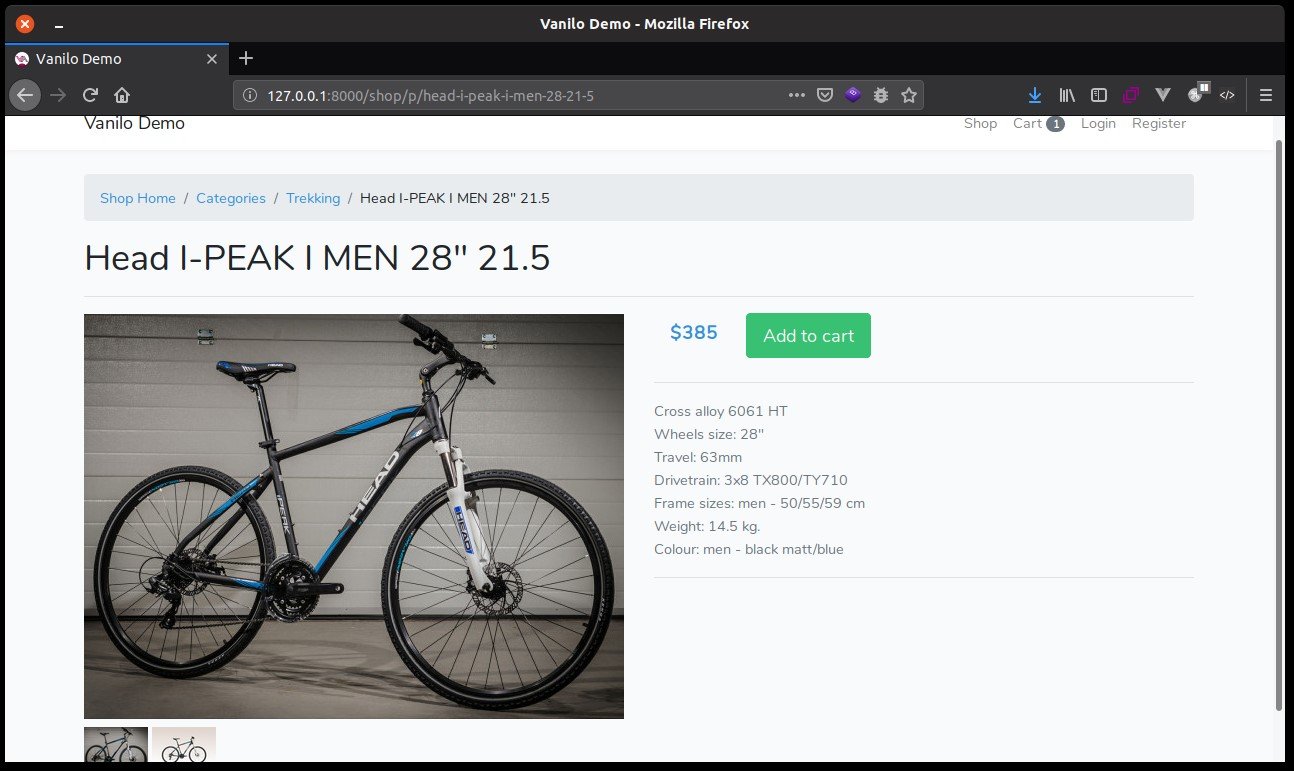Image resolution: width=1294 pixels, height=771 pixels.
Task: Click the "Drivetrain: 3x8 TX800/TY710" line
Action: (751, 480)
